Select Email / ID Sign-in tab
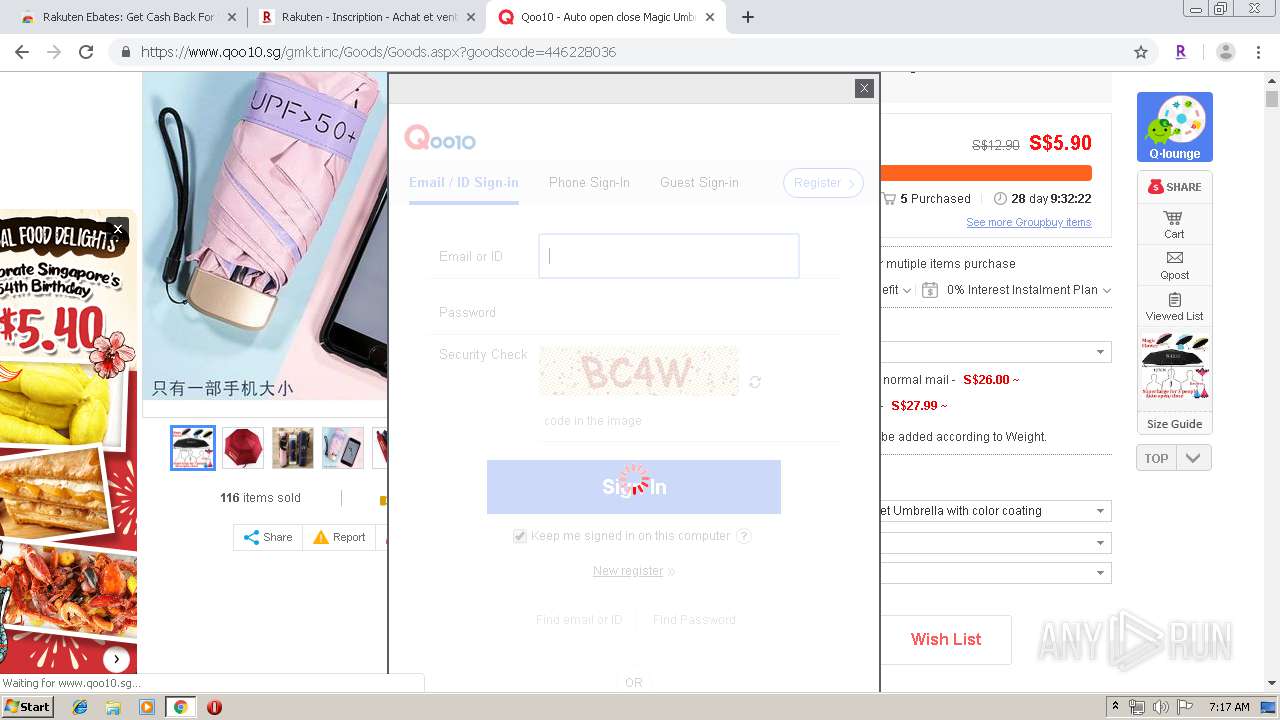This screenshot has width=1280, height=720. [463, 182]
